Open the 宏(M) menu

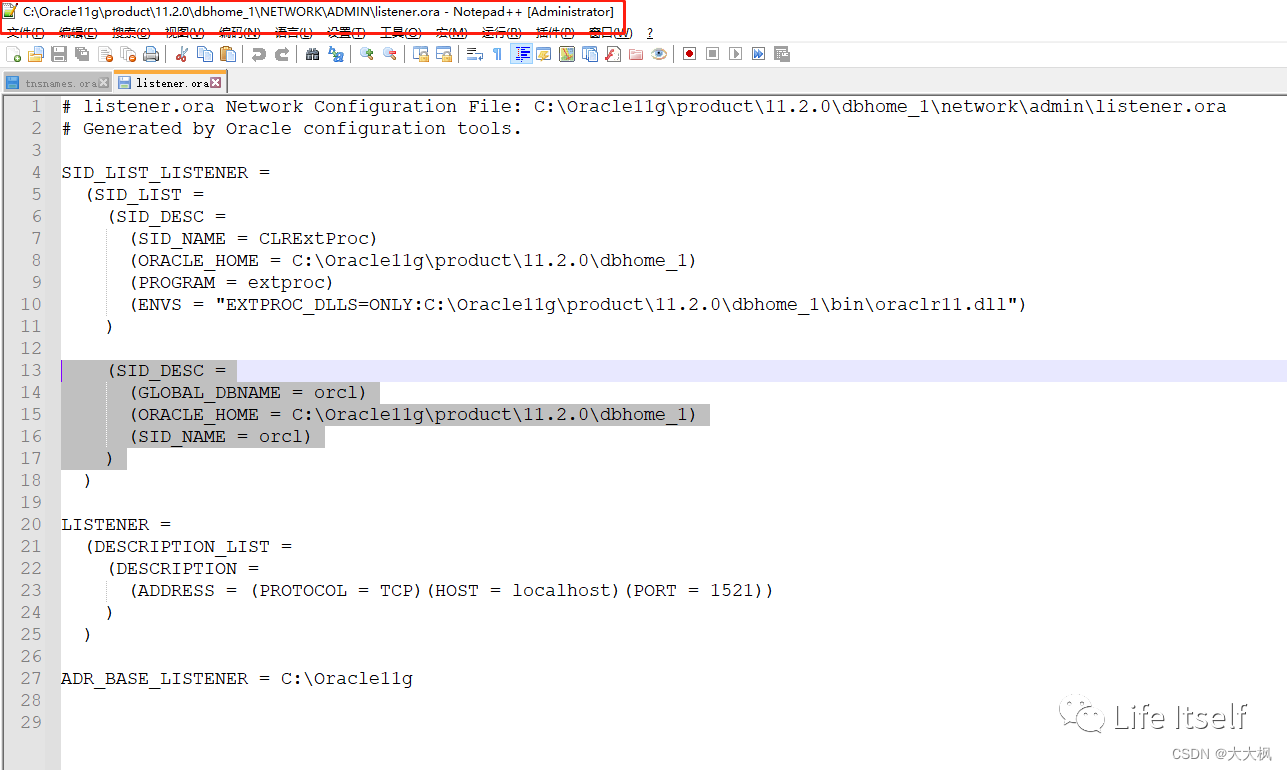[x=451, y=33]
